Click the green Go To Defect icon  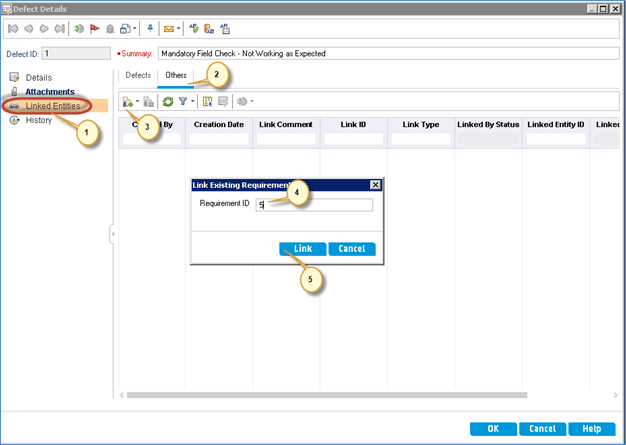(x=79, y=30)
